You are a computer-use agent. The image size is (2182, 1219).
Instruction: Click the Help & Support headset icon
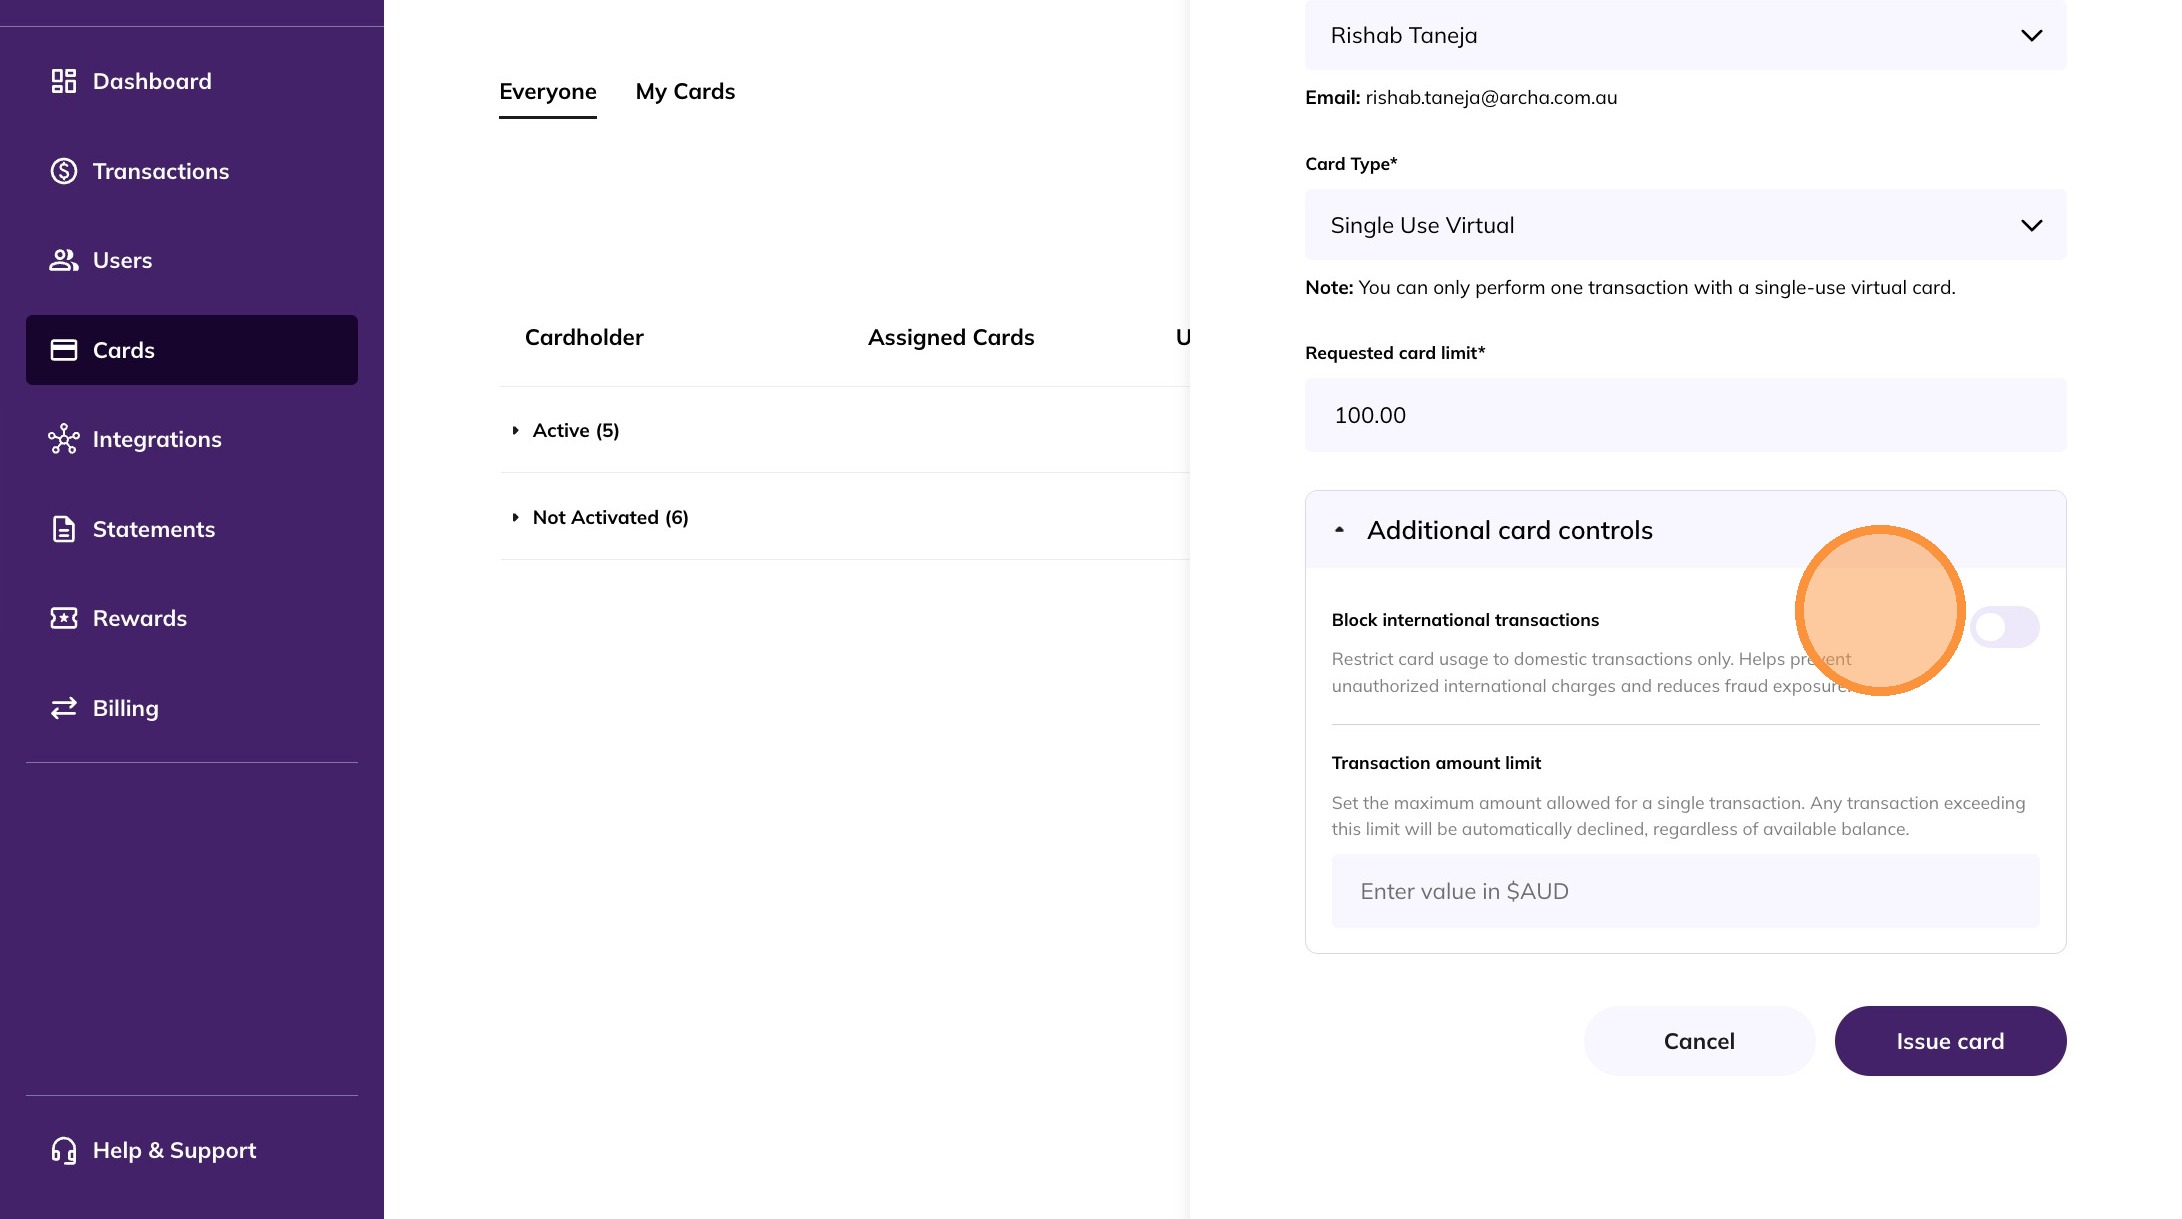pyautogui.click(x=64, y=1150)
